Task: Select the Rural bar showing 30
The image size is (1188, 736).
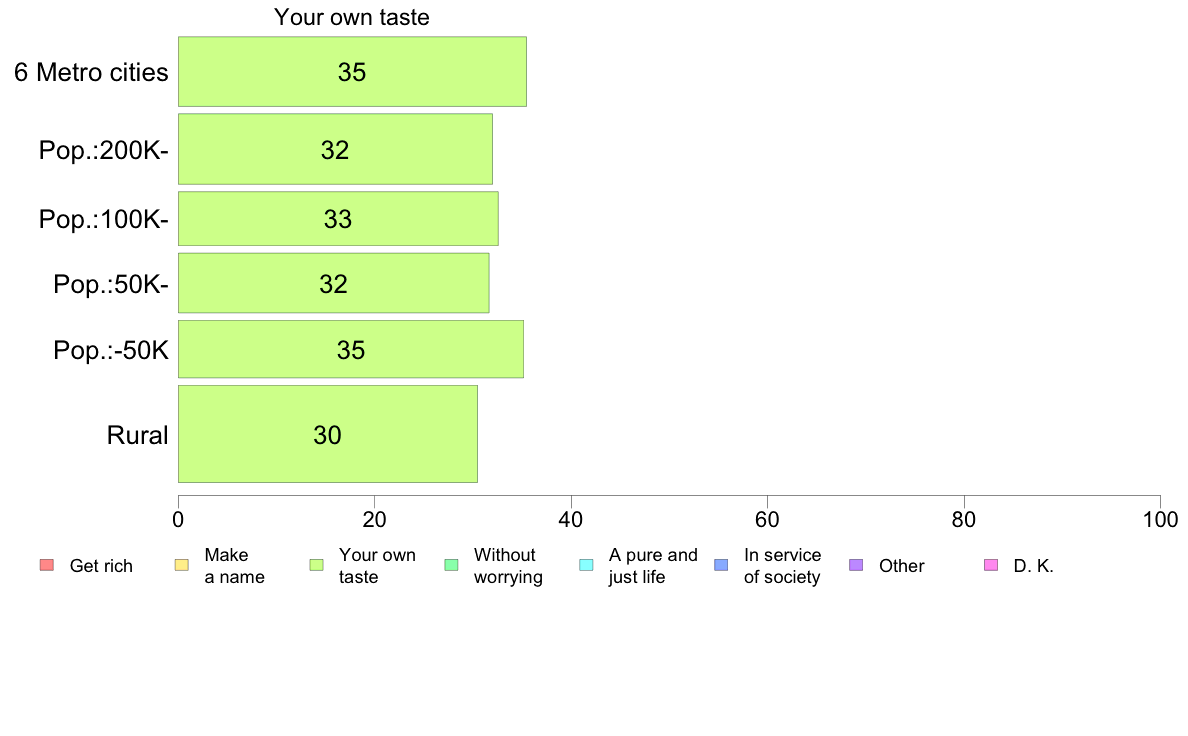Action: (328, 434)
